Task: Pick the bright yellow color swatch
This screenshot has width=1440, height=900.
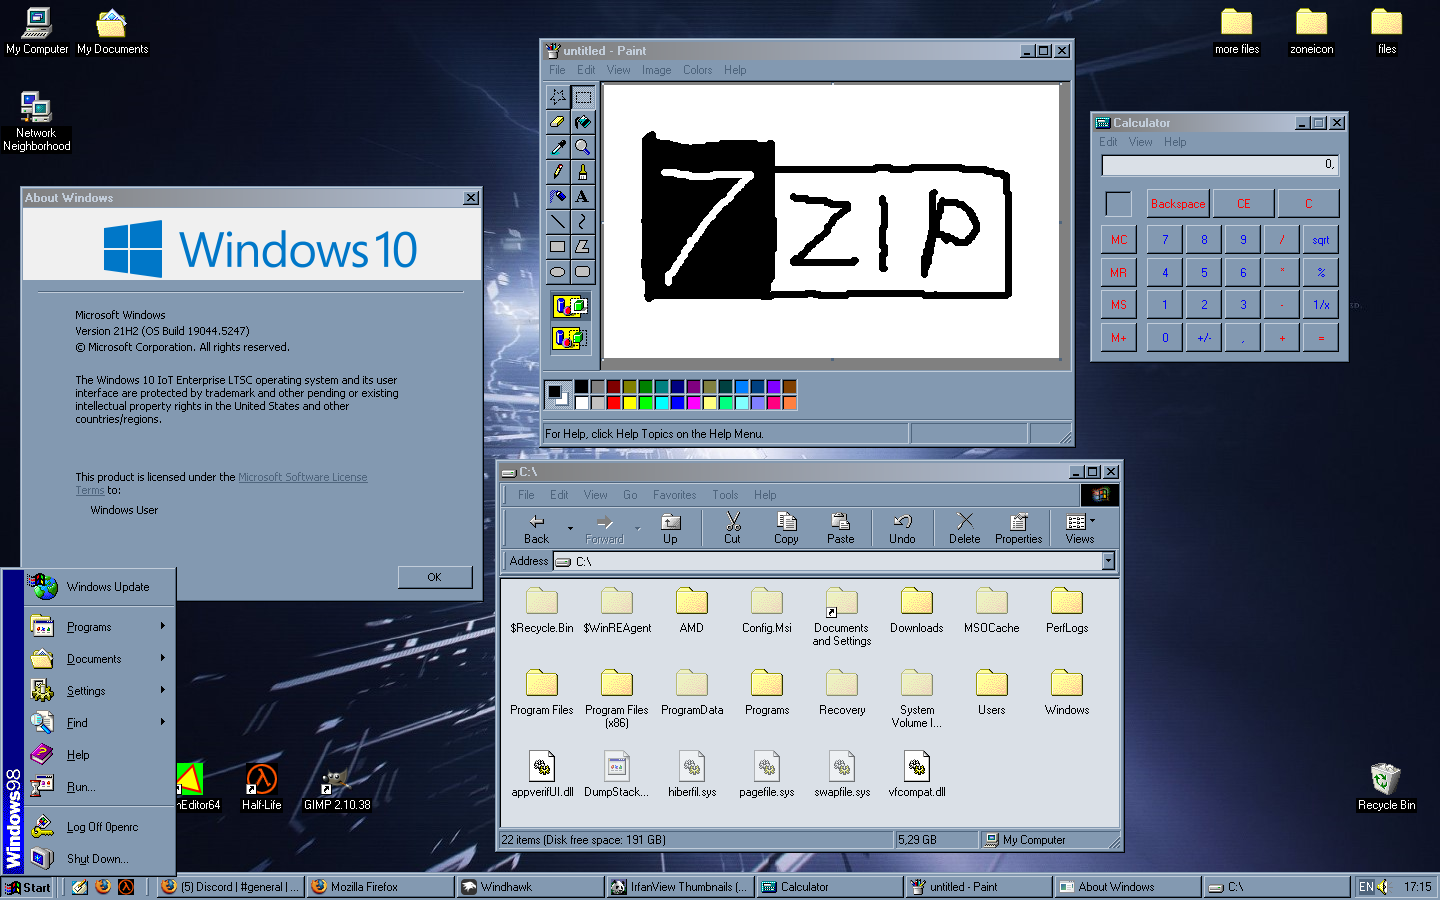Action: 629,403
